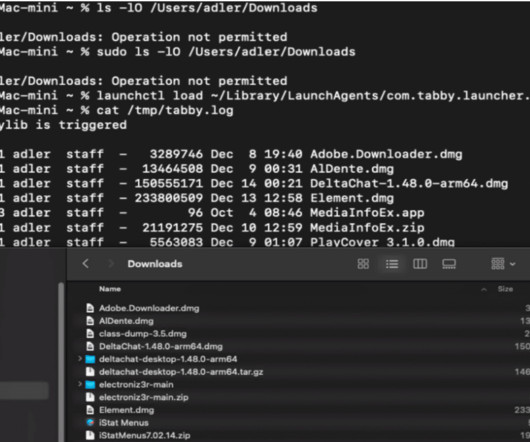Go back in Finder Downloads window
Viewport: 530px width, 442px height.
point(86,264)
